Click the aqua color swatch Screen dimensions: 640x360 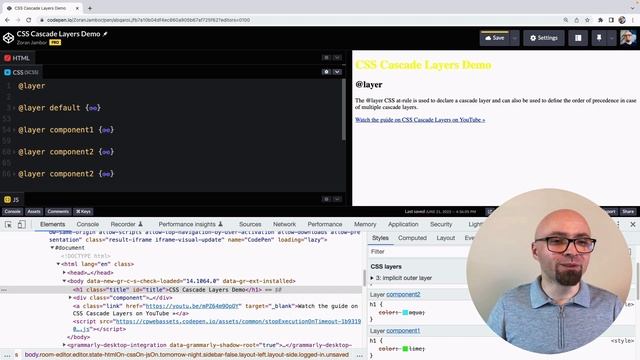point(405,313)
